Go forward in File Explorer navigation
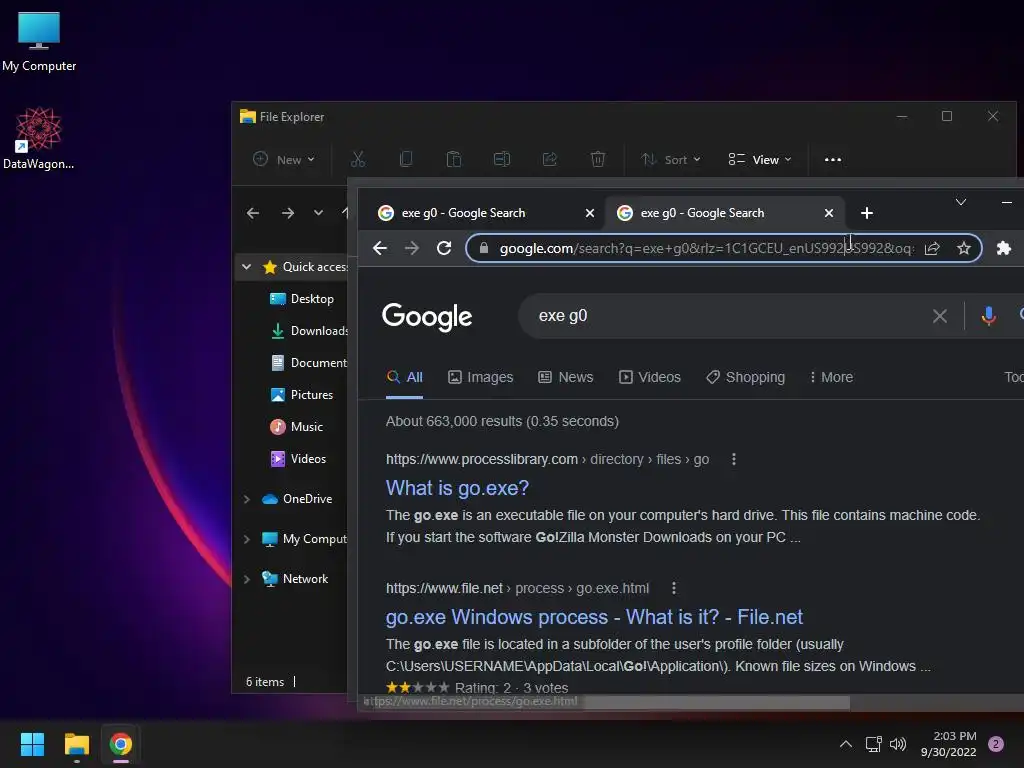1024x768 pixels. coord(287,213)
